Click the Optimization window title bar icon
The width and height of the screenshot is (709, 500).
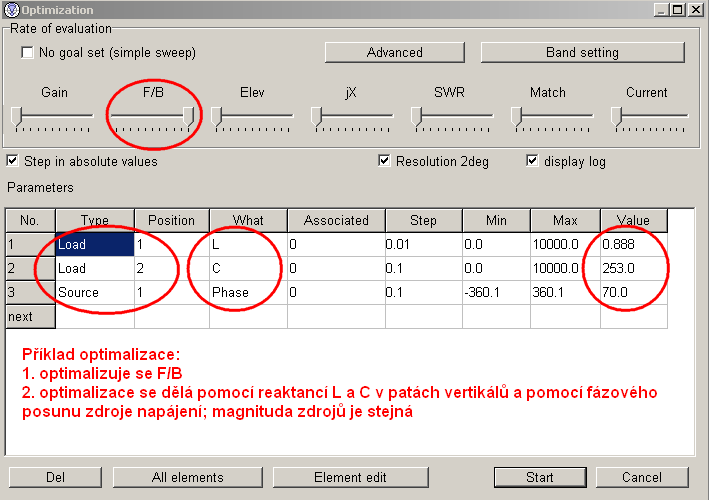pyautogui.click(x=11, y=9)
